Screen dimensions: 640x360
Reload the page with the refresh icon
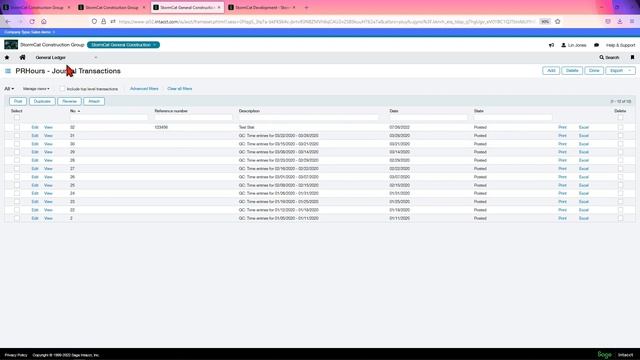32,21
